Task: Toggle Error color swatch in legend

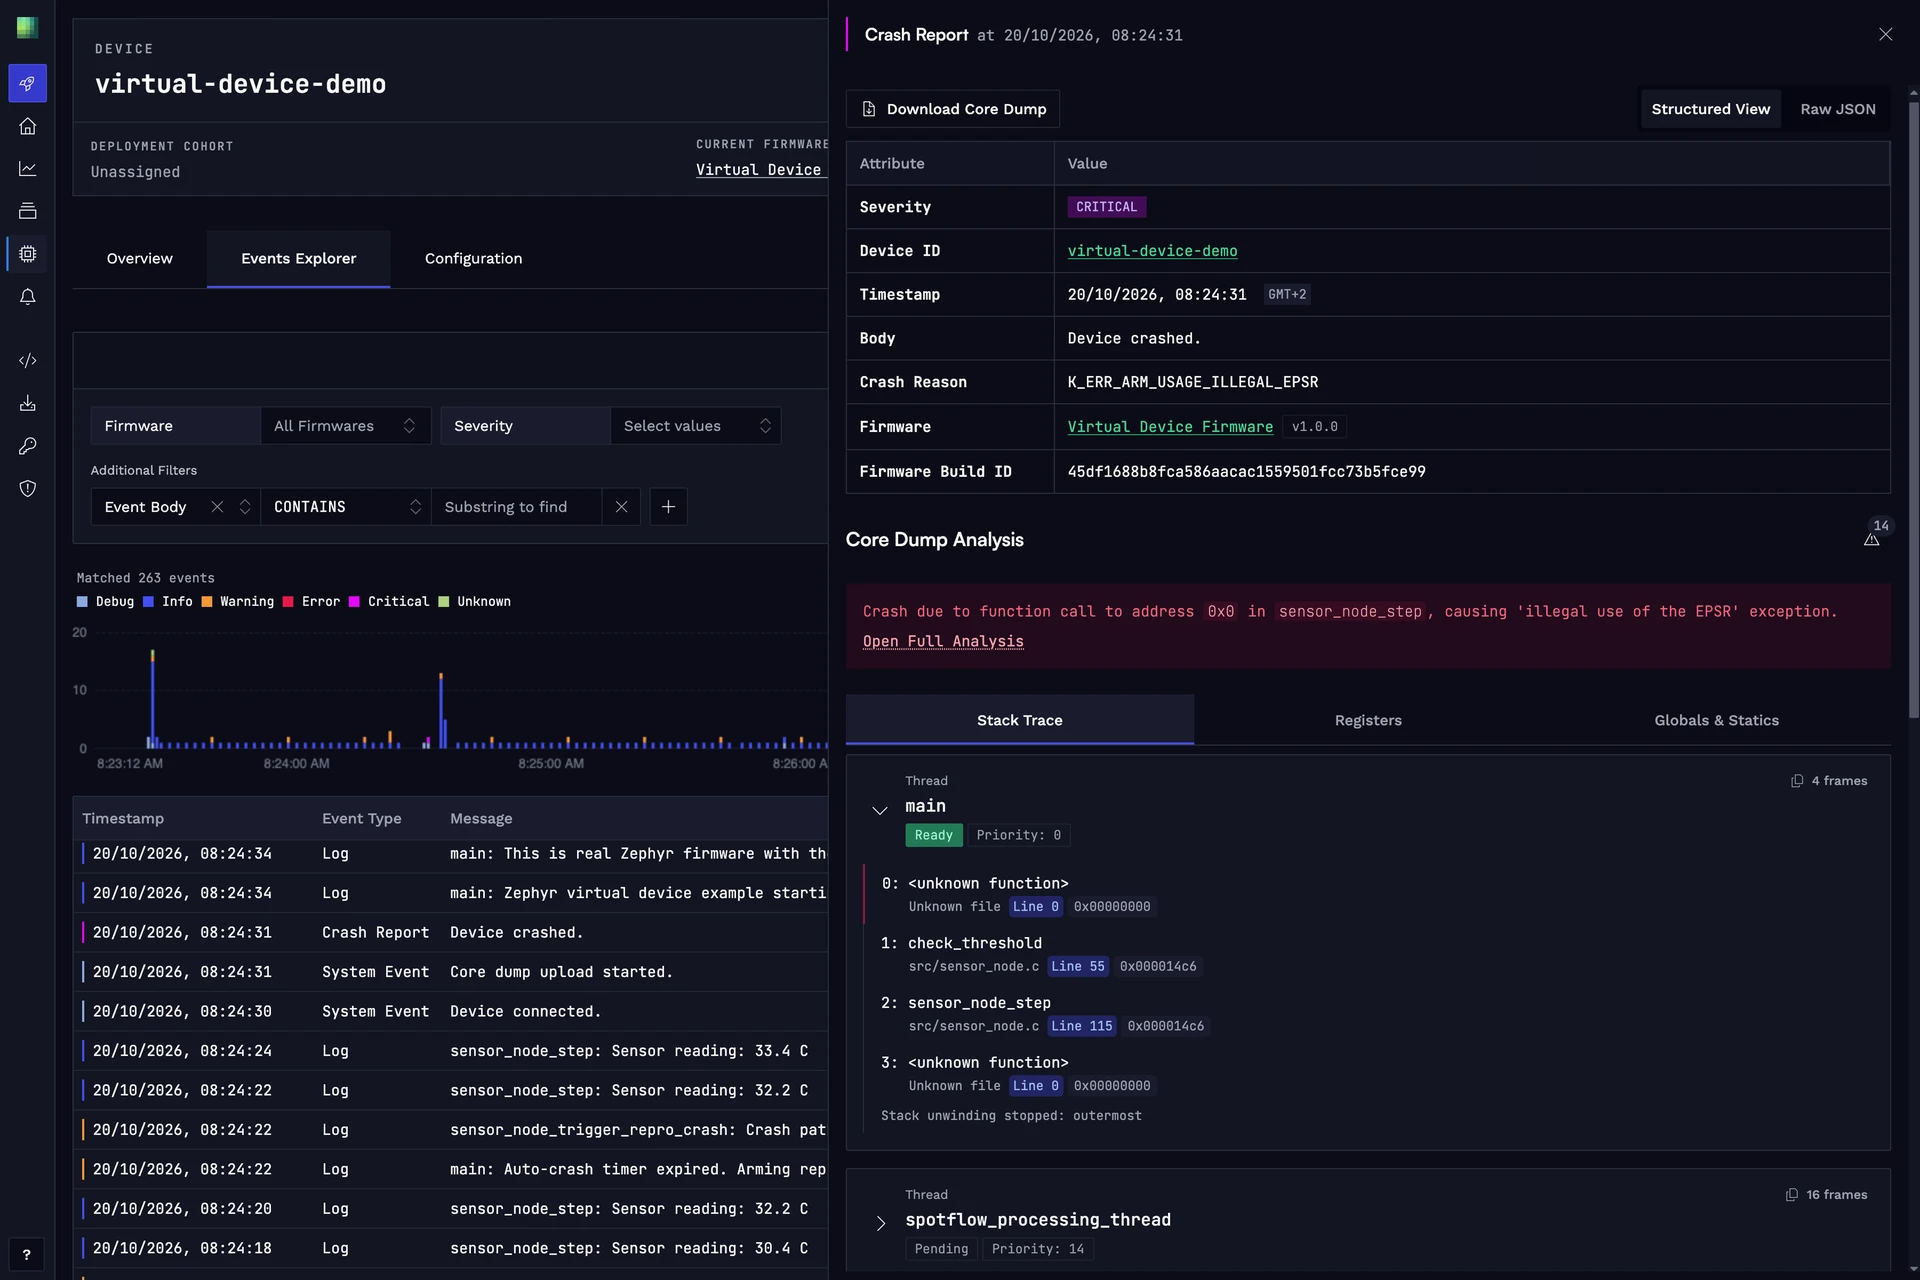Action: coord(288,602)
